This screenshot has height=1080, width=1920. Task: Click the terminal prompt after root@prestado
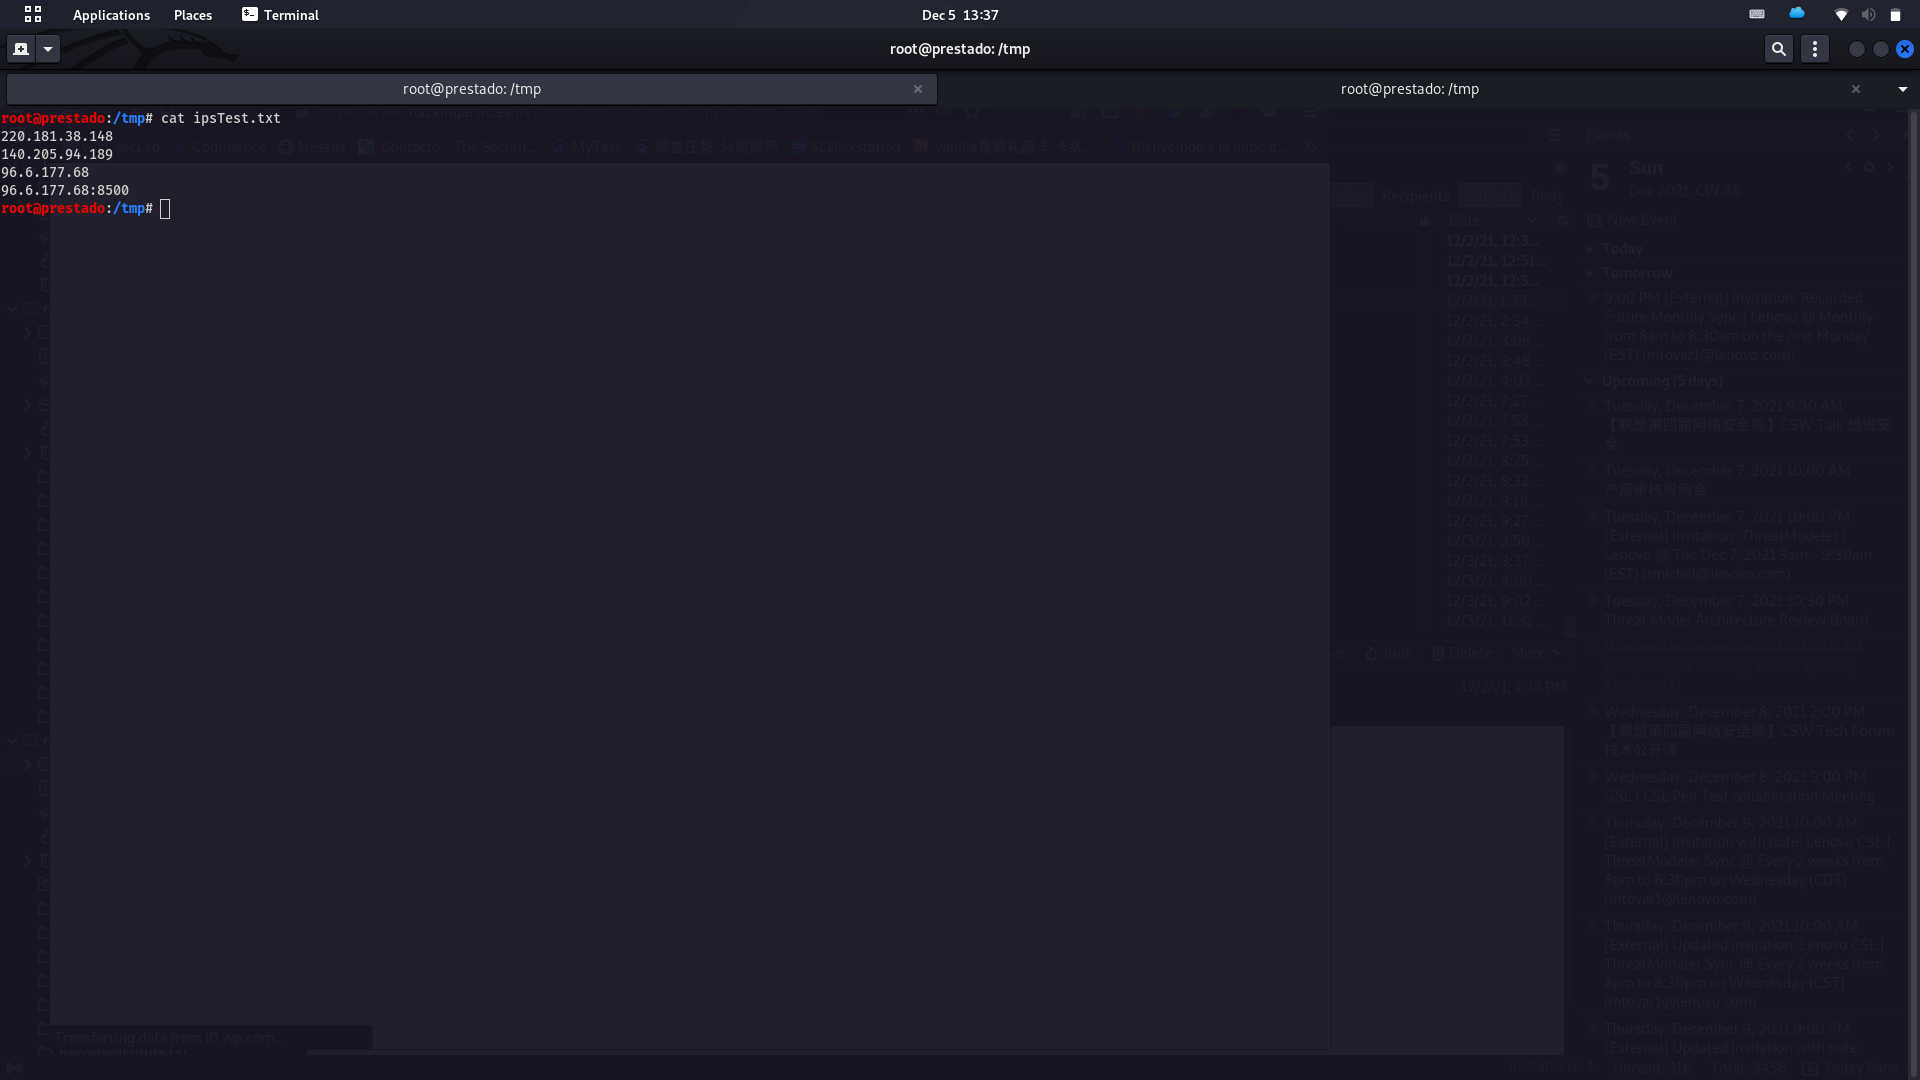click(165, 208)
